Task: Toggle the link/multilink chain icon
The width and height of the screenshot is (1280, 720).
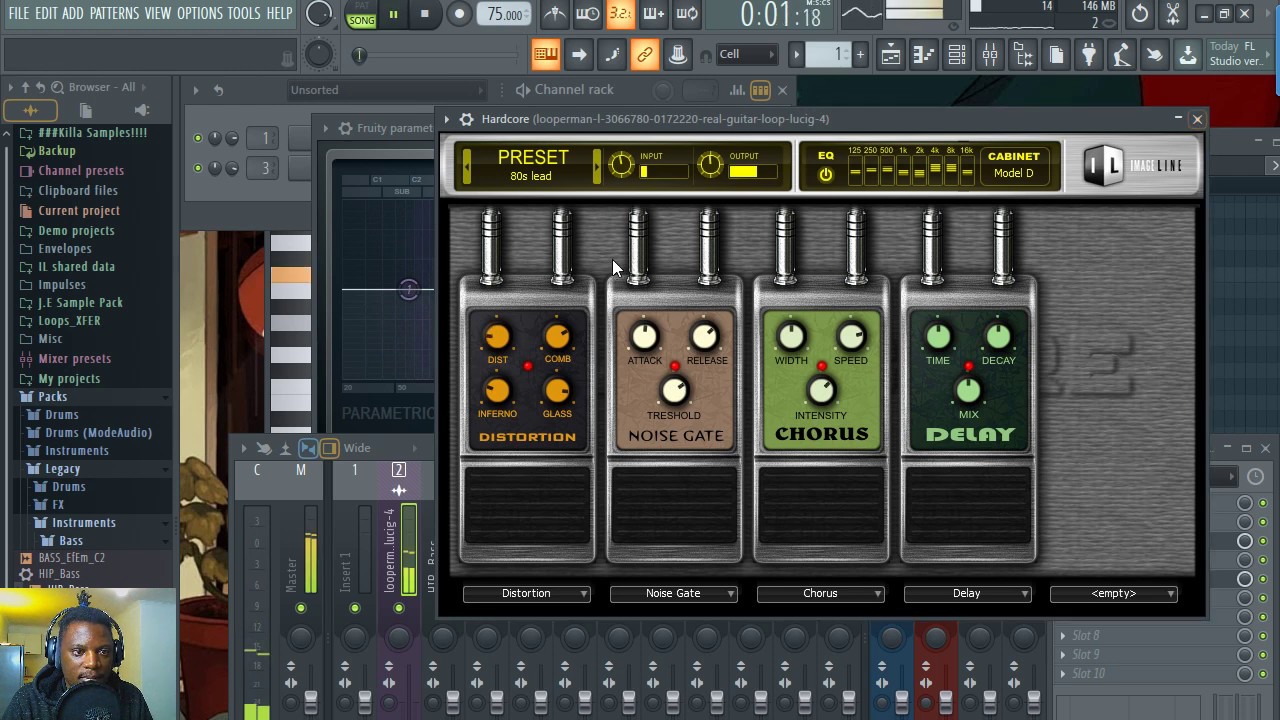Action: [x=645, y=55]
